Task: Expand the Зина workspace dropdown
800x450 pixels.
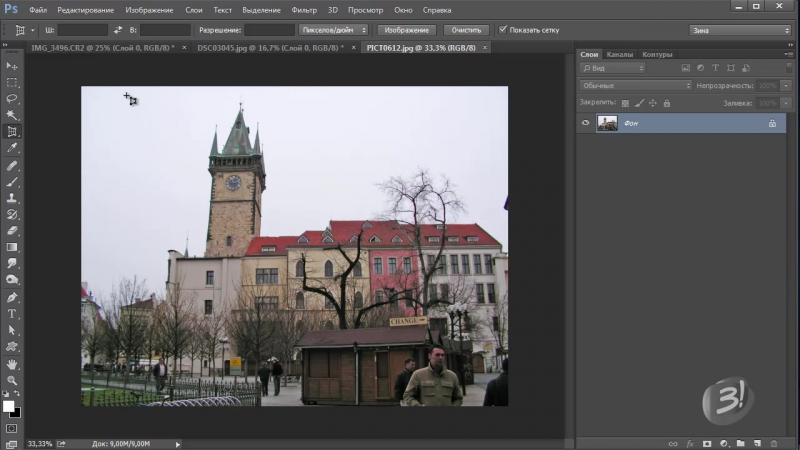Action: (x=740, y=30)
